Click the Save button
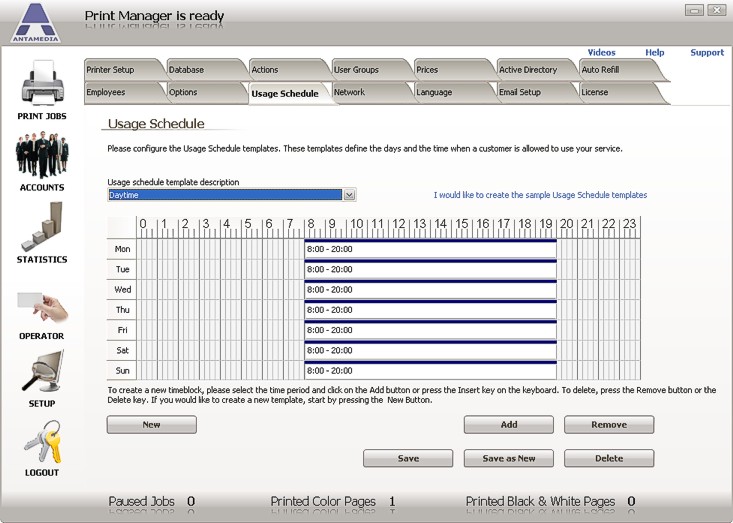The image size is (733, 523). tap(408, 458)
